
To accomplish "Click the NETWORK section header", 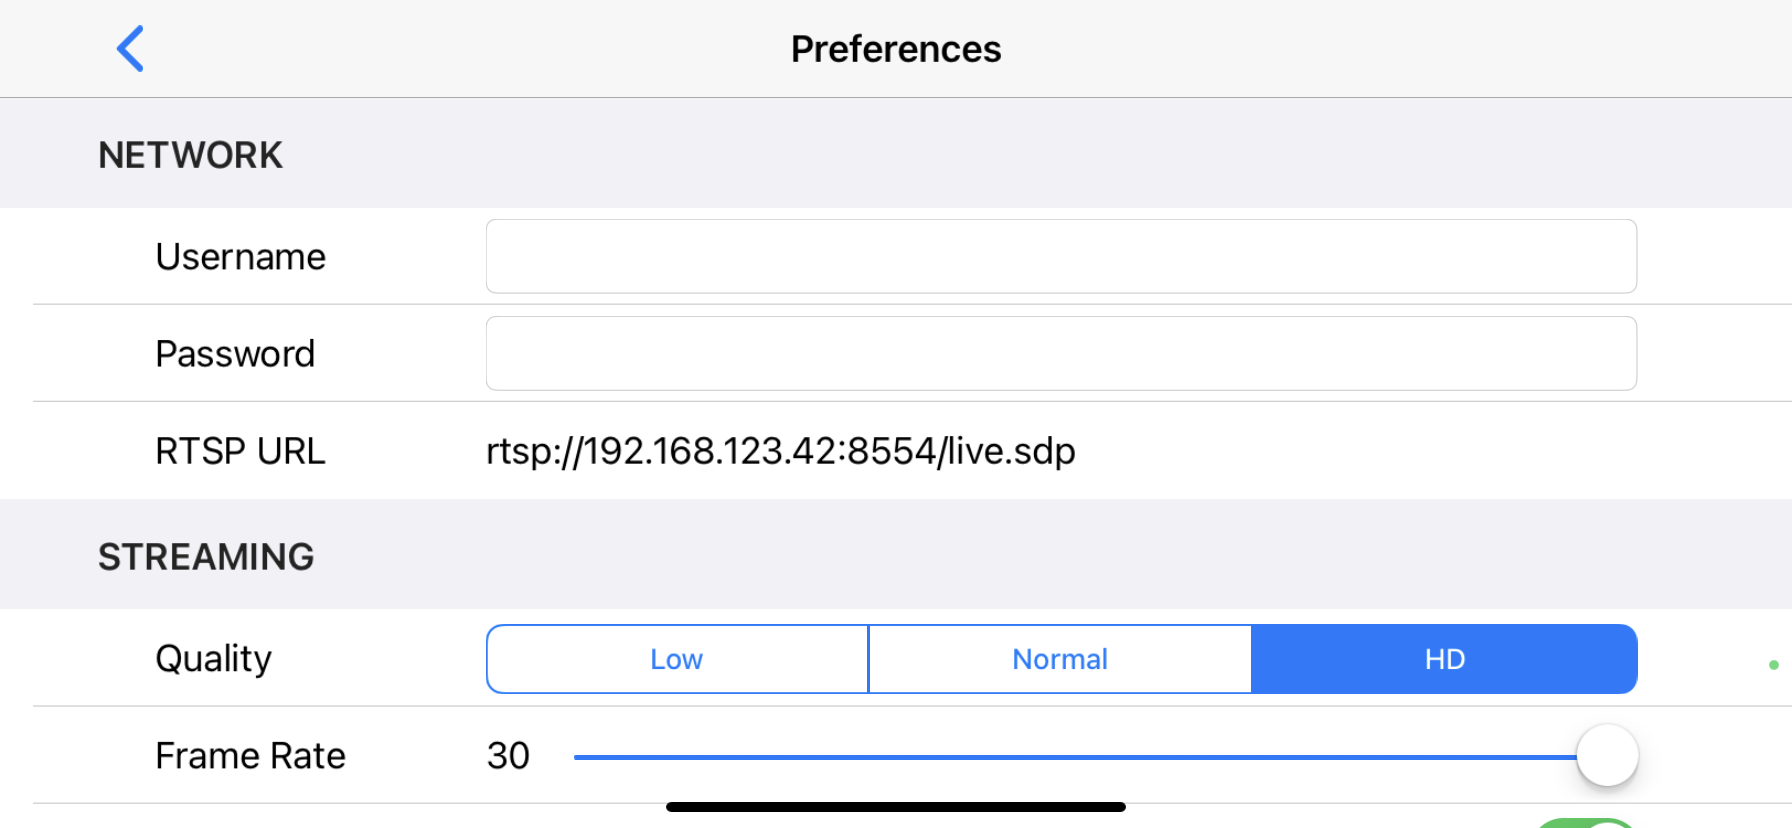I will (190, 155).
